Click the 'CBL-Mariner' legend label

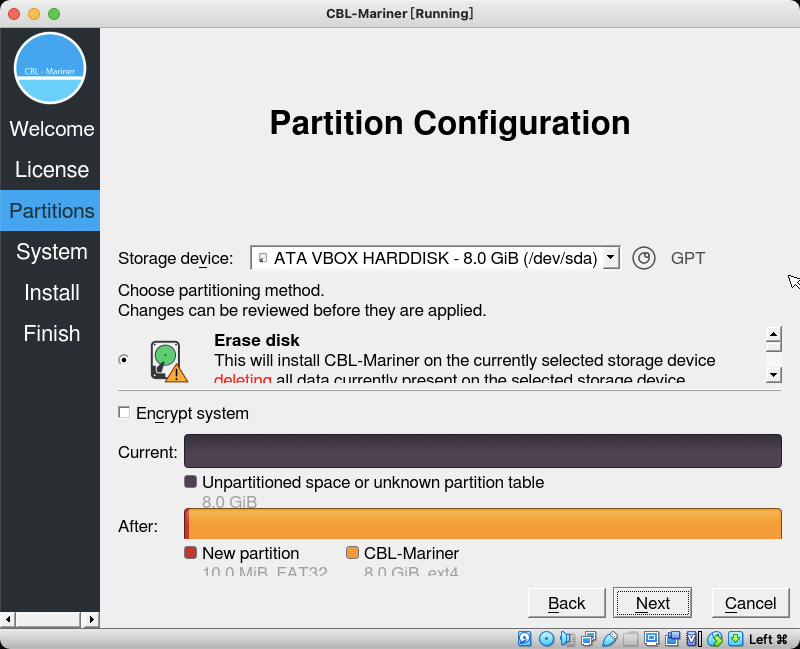[x=411, y=553]
